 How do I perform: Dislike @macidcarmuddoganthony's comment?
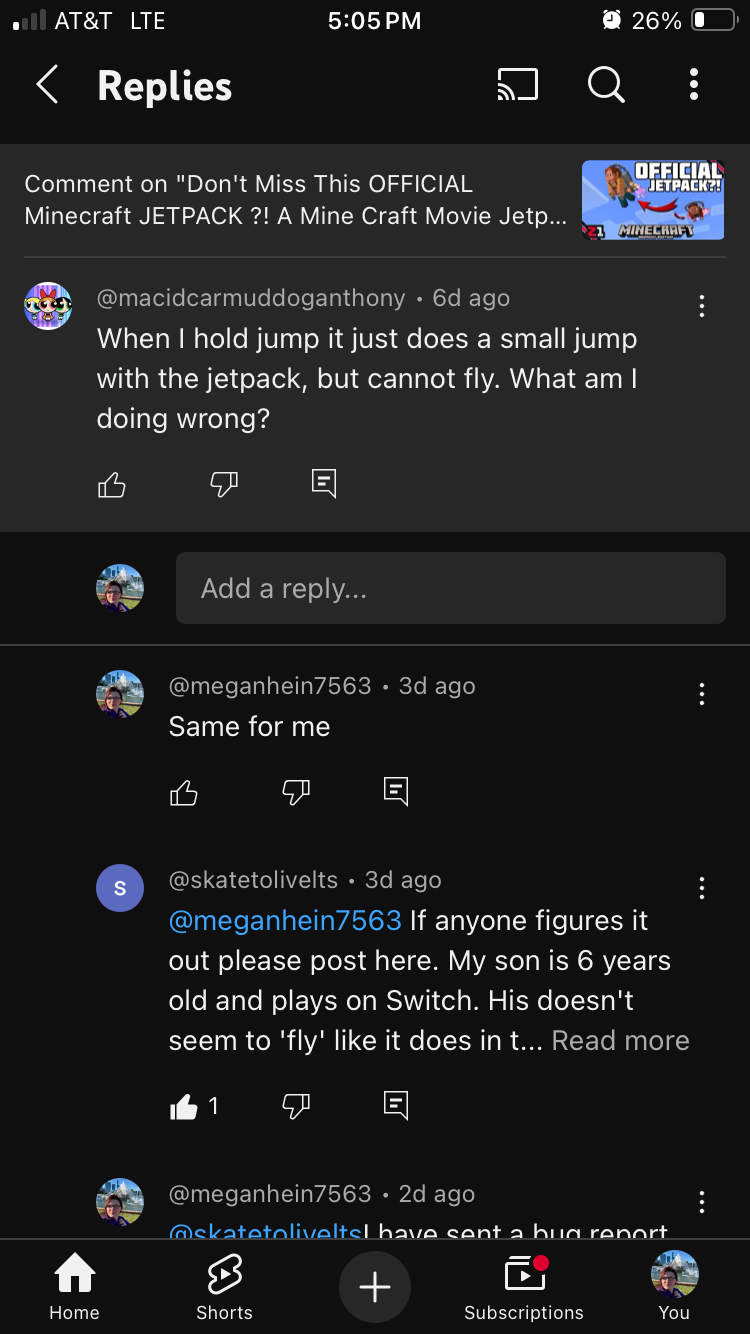click(224, 485)
